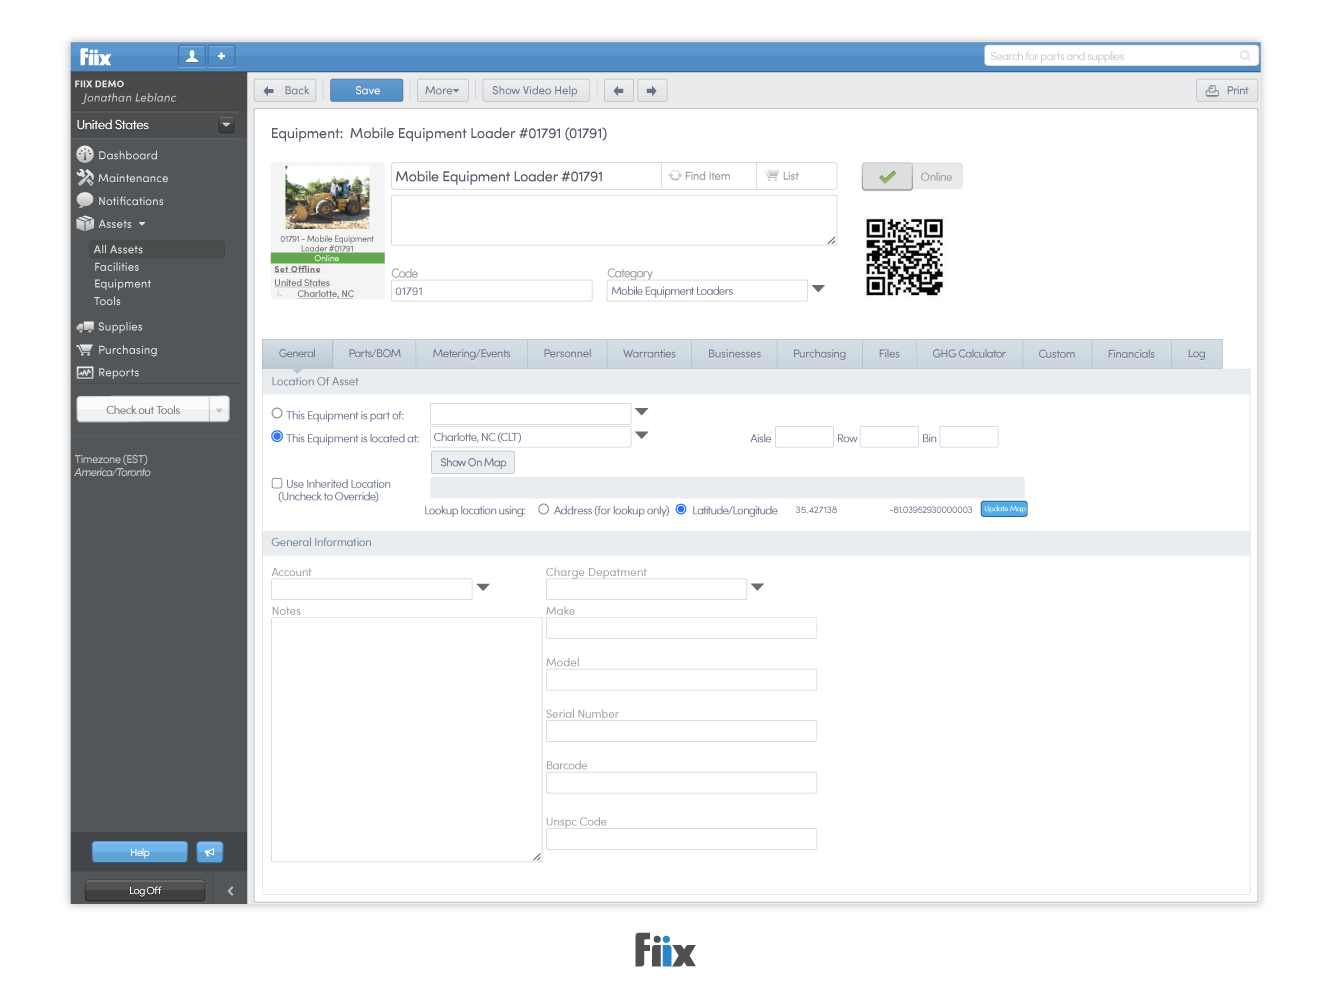Viewport: 1331px width, 1001px height.
Task: Click the asset QR code
Action: 904,257
